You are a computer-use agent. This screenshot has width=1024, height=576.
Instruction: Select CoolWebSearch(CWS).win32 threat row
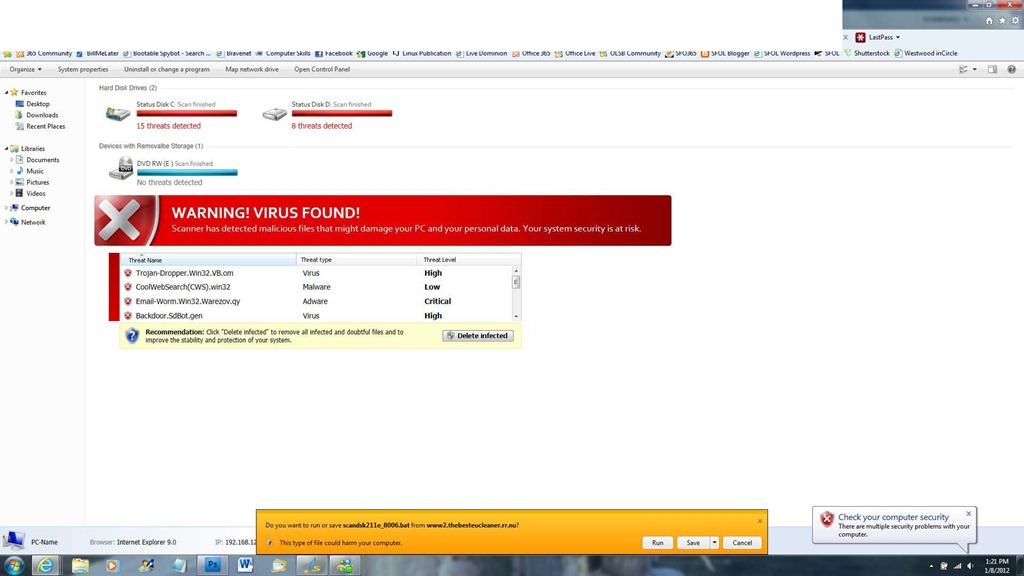(316, 287)
